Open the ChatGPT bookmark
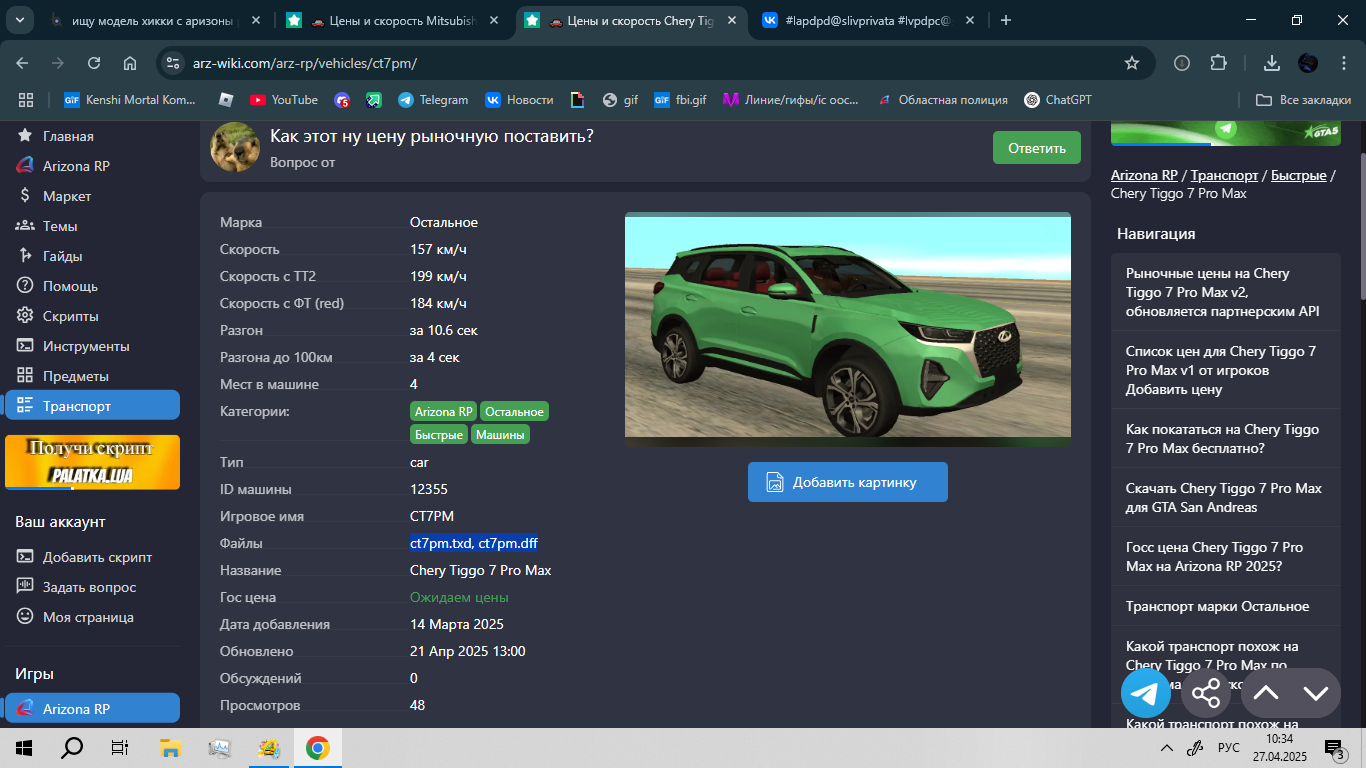Screen dimensions: 1366x768 click(1058, 99)
